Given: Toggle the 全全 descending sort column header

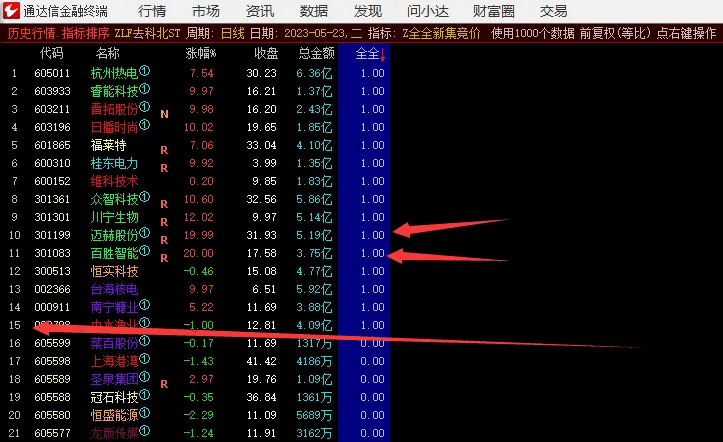Looking at the screenshot, I should 370,54.
